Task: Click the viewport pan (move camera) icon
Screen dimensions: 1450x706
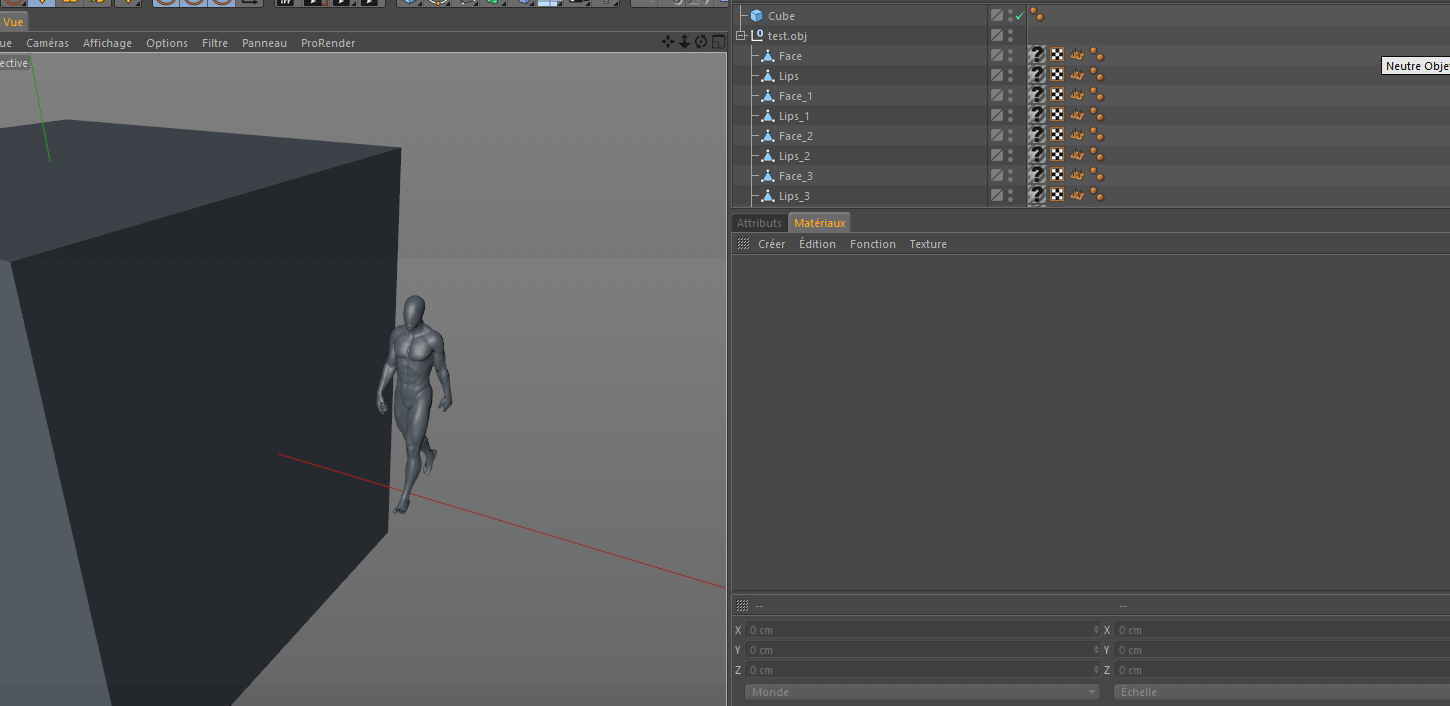Action: [668, 42]
